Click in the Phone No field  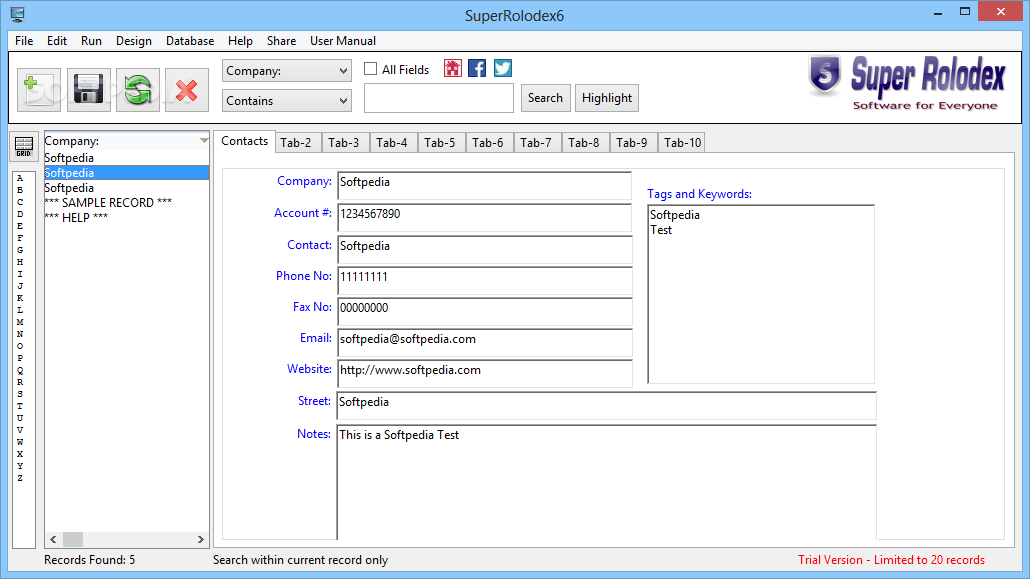[x=485, y=280]
